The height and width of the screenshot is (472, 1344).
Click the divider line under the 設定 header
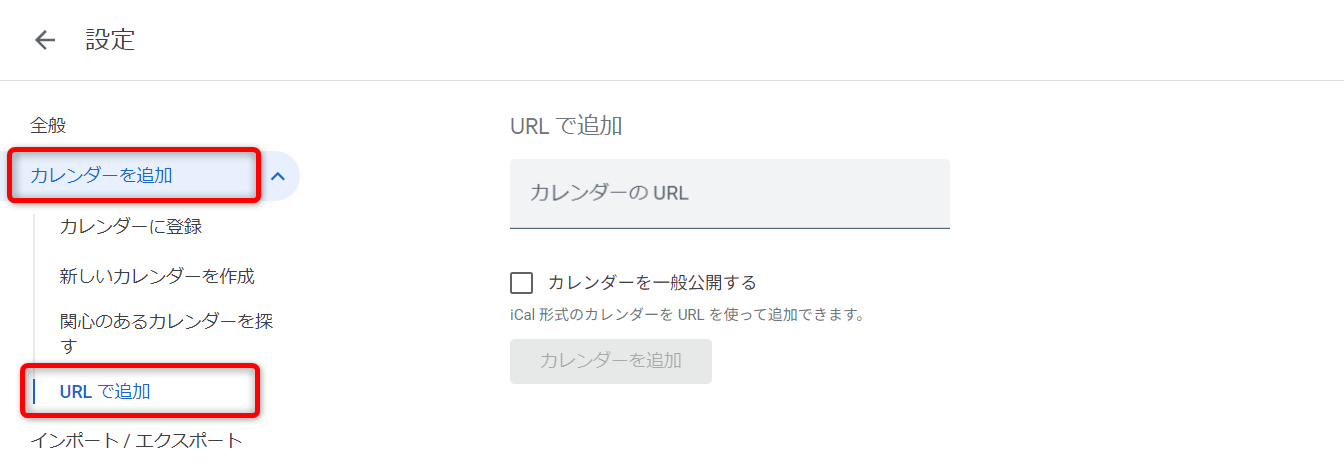[672, 80]
